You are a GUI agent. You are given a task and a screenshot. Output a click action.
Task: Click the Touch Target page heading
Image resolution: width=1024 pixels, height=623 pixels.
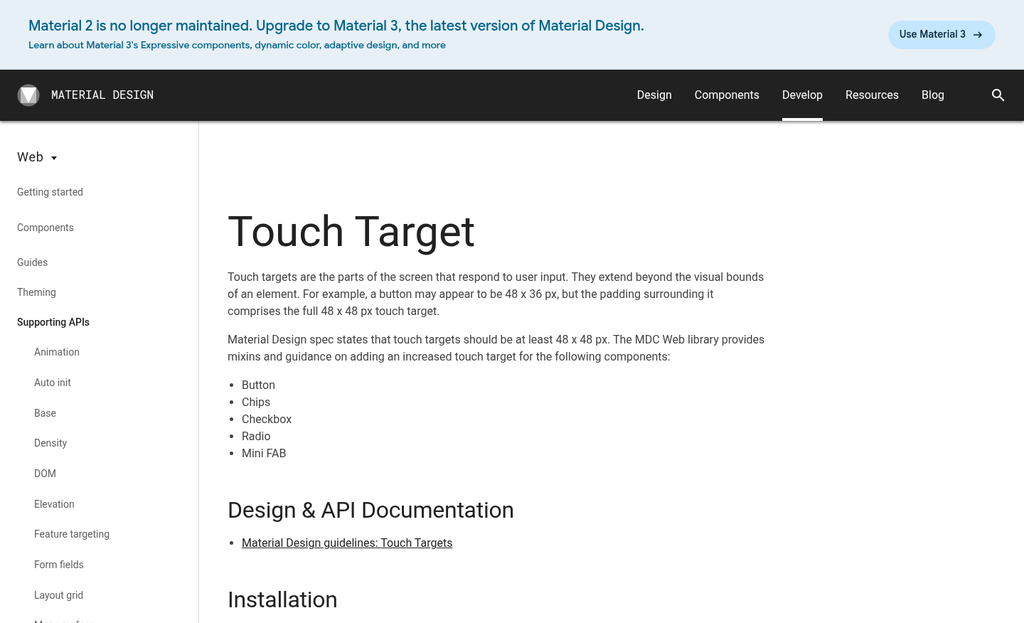tap(351, 232)
